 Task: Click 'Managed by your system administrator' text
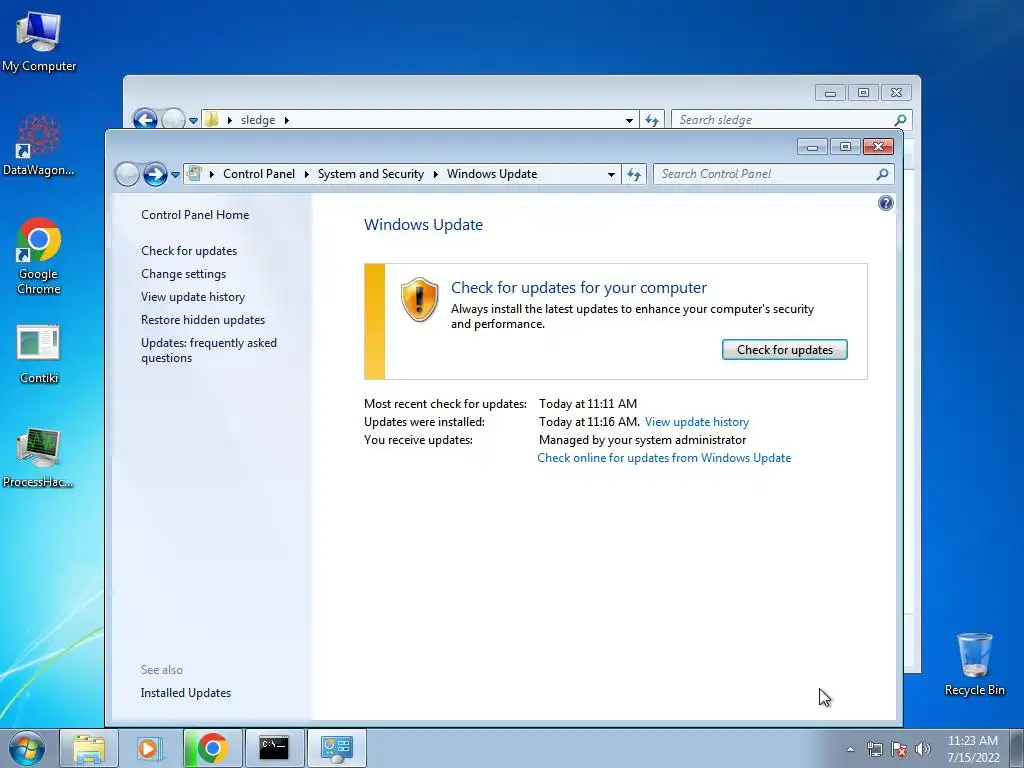click(642, 440)
